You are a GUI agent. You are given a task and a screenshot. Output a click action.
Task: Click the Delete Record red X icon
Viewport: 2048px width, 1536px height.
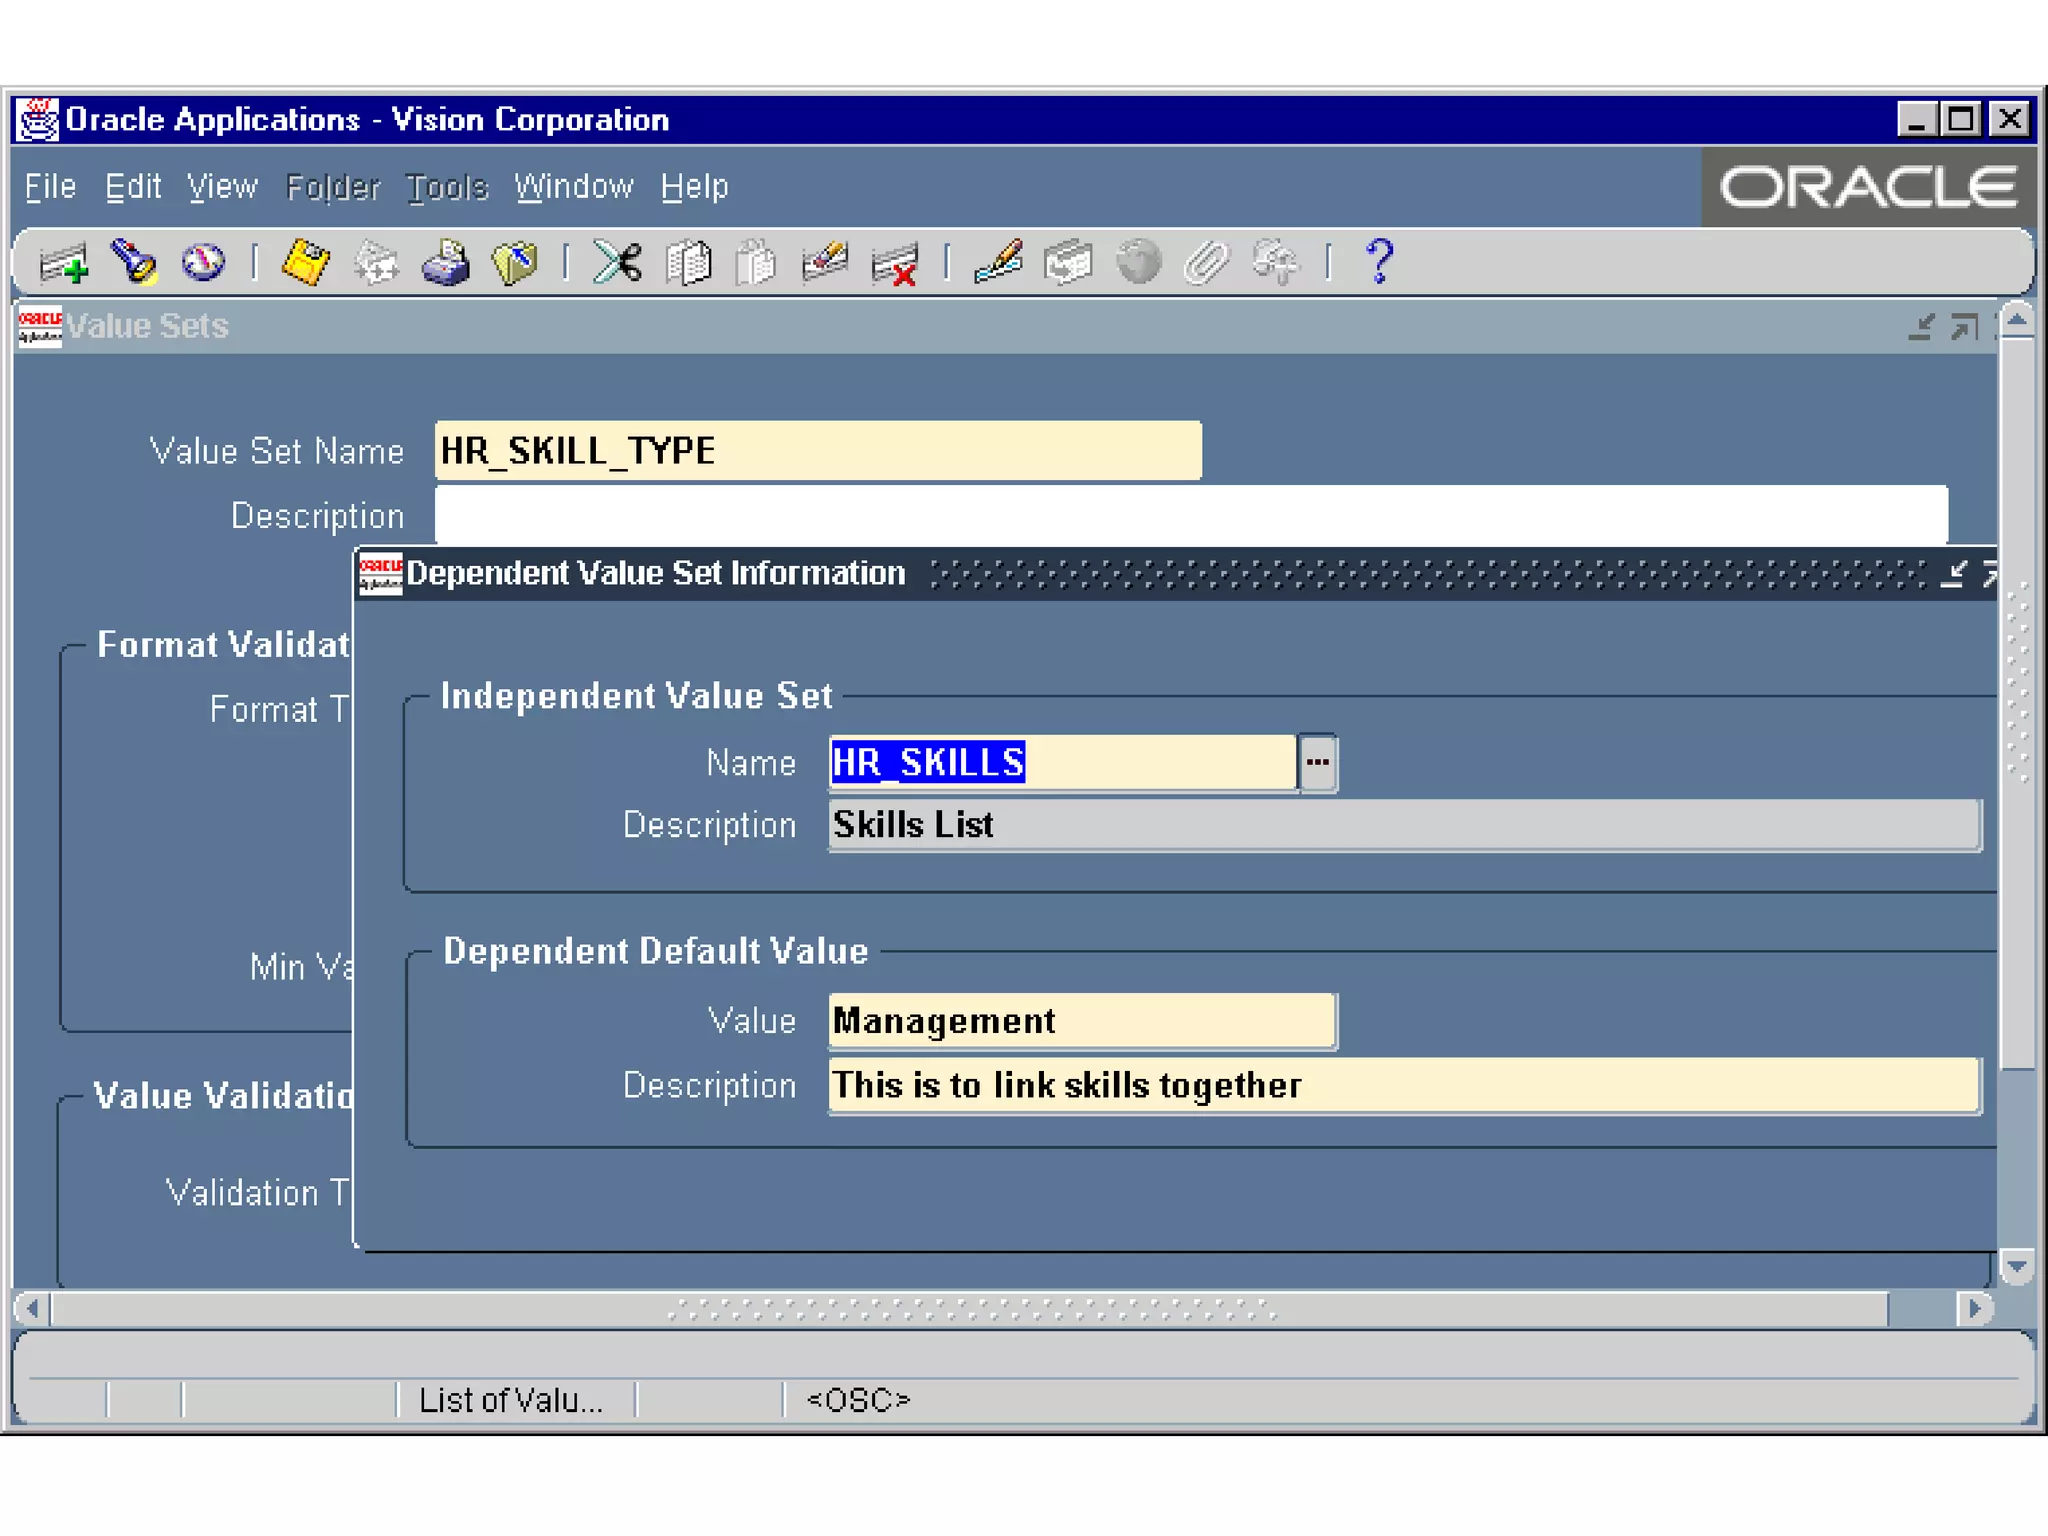(894, 266)
